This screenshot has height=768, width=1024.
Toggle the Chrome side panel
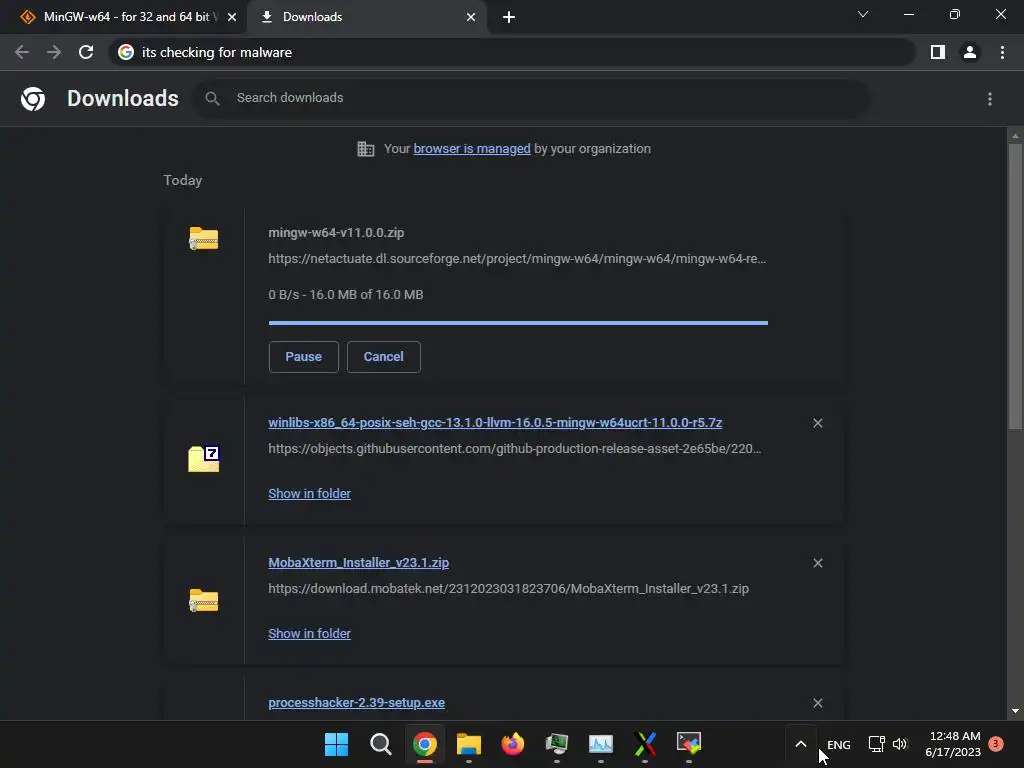tap(938, 52)
